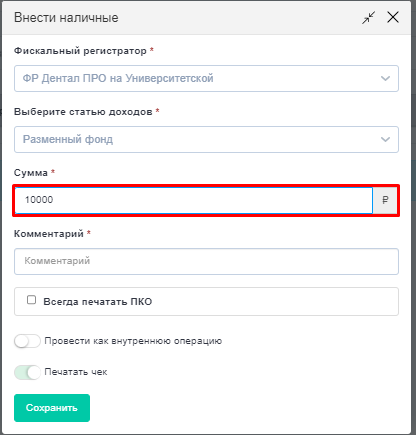Screen dimensions: 416x435
Task: Click the Сохранить button
Action: click(x=52, y=408)
